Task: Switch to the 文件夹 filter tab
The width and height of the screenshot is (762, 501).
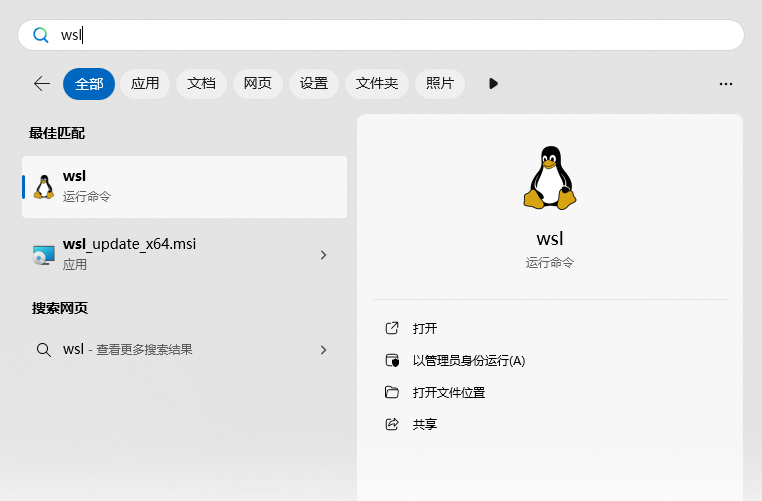Action: click(x=377, y=84)
